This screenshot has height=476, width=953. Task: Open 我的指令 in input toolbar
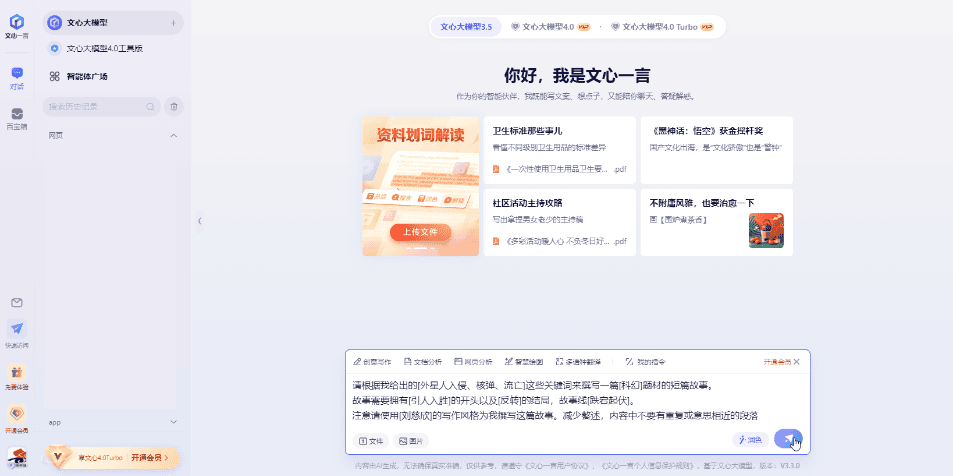pyautogui.click(x=645, y=362)
